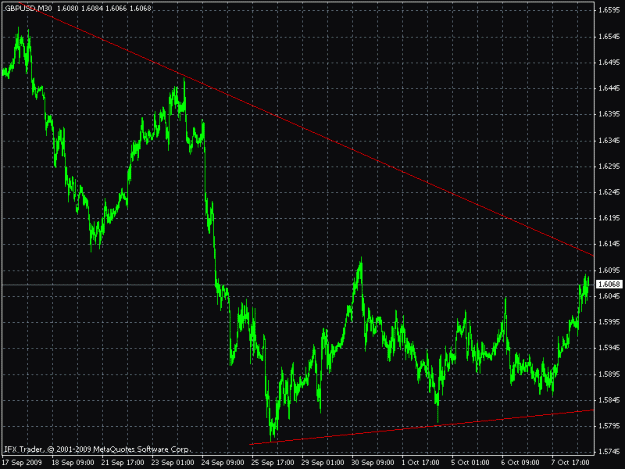Click the 1.6245 price axis label
The height and width of the screenshot is (469, 625).
click(609, 192)
